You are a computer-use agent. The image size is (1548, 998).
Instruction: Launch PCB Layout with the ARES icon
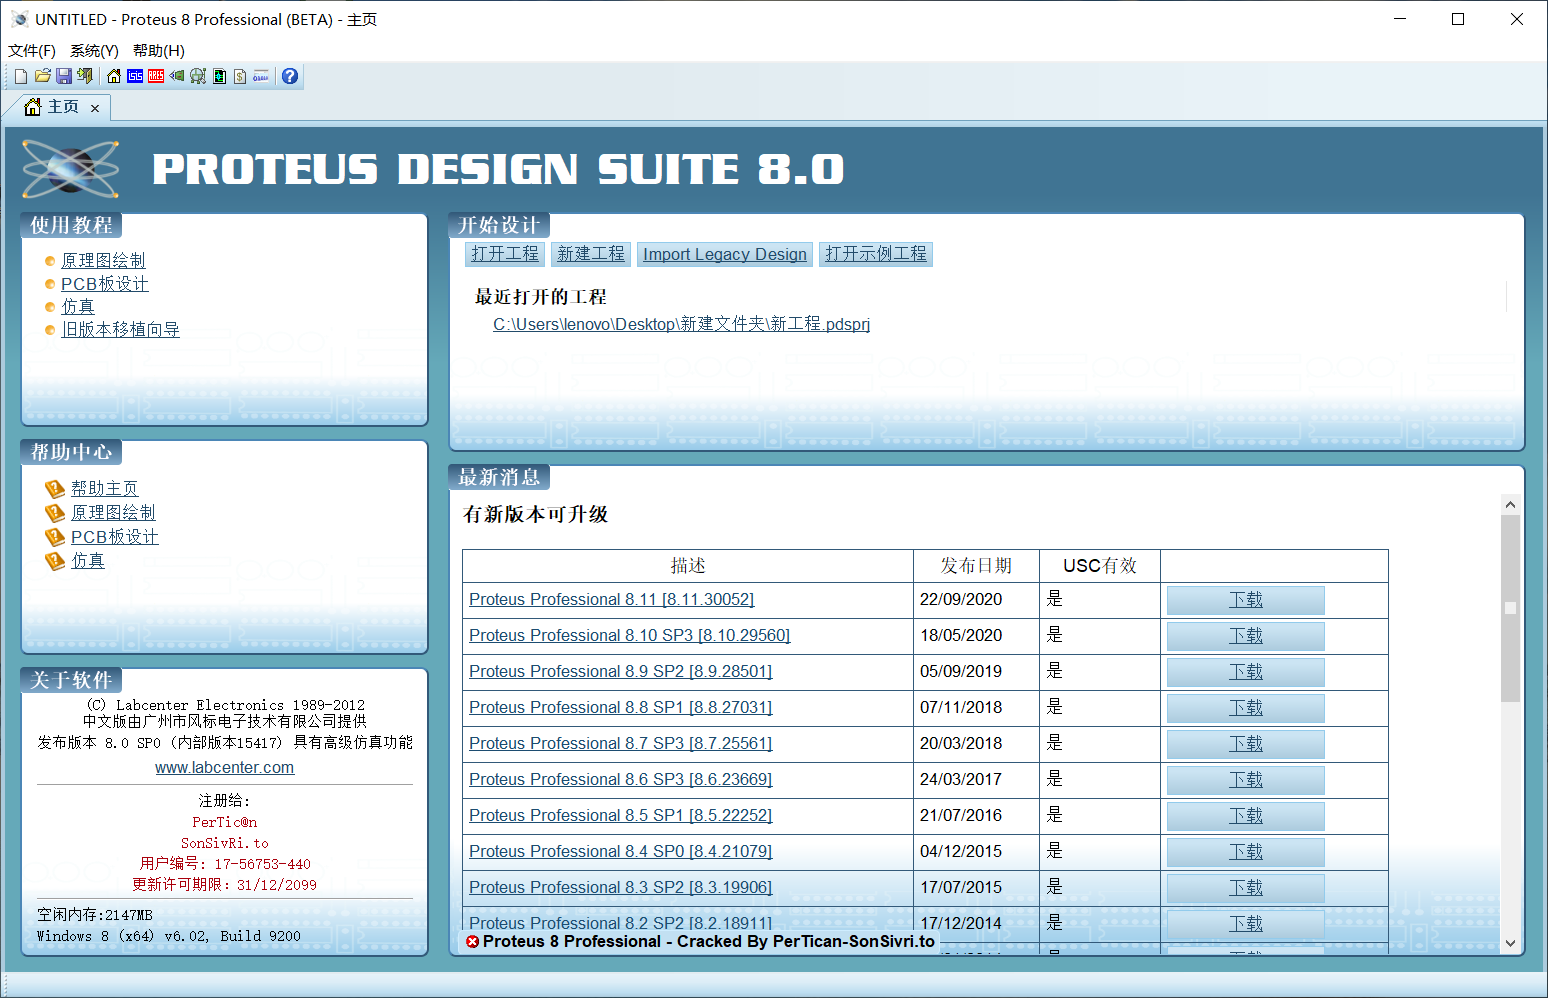point(156,75)
